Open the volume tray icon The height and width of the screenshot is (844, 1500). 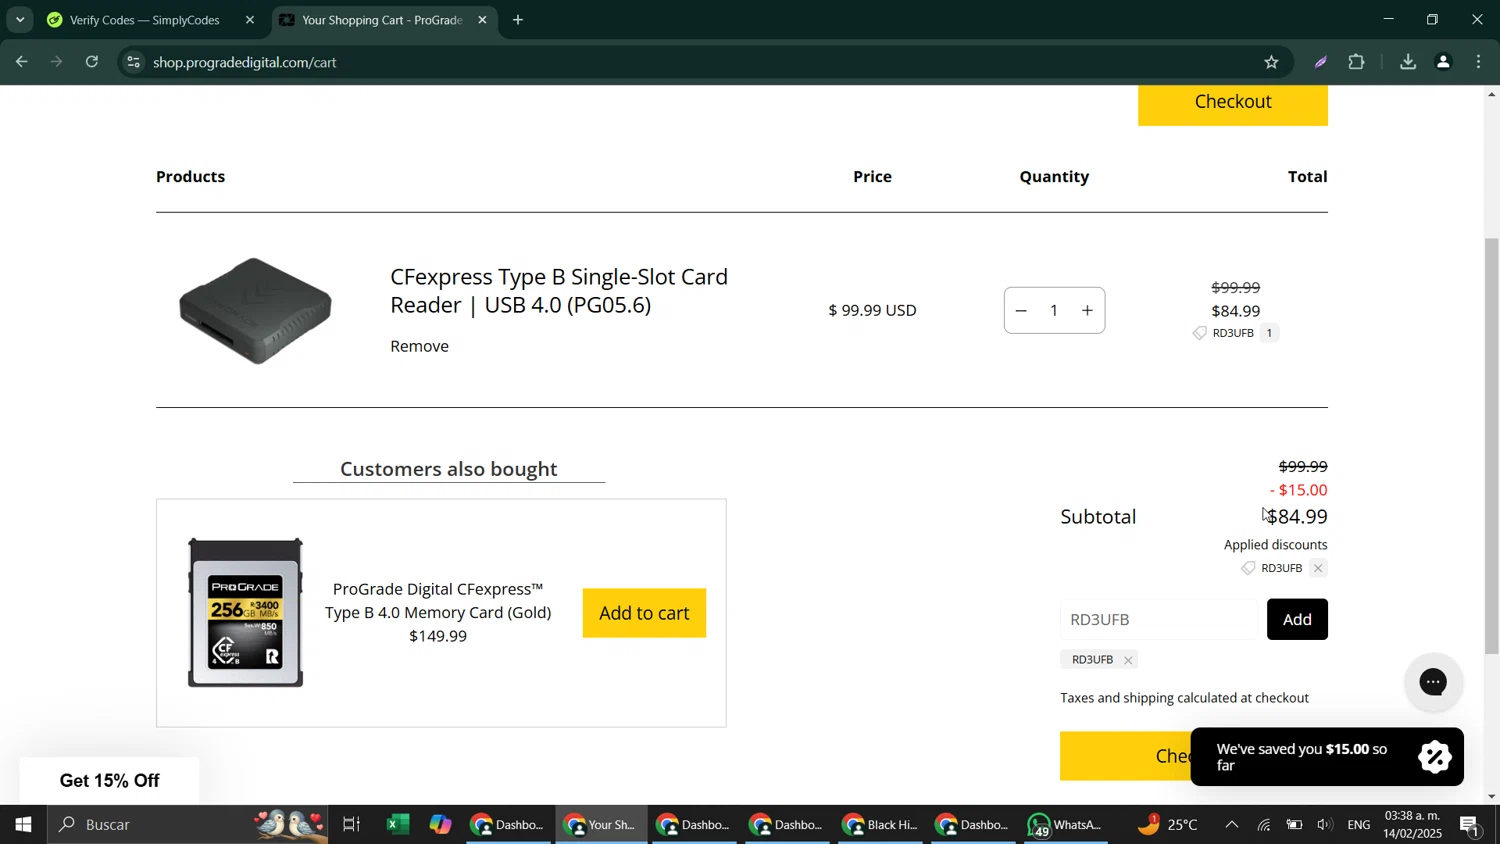(1325, 825)
